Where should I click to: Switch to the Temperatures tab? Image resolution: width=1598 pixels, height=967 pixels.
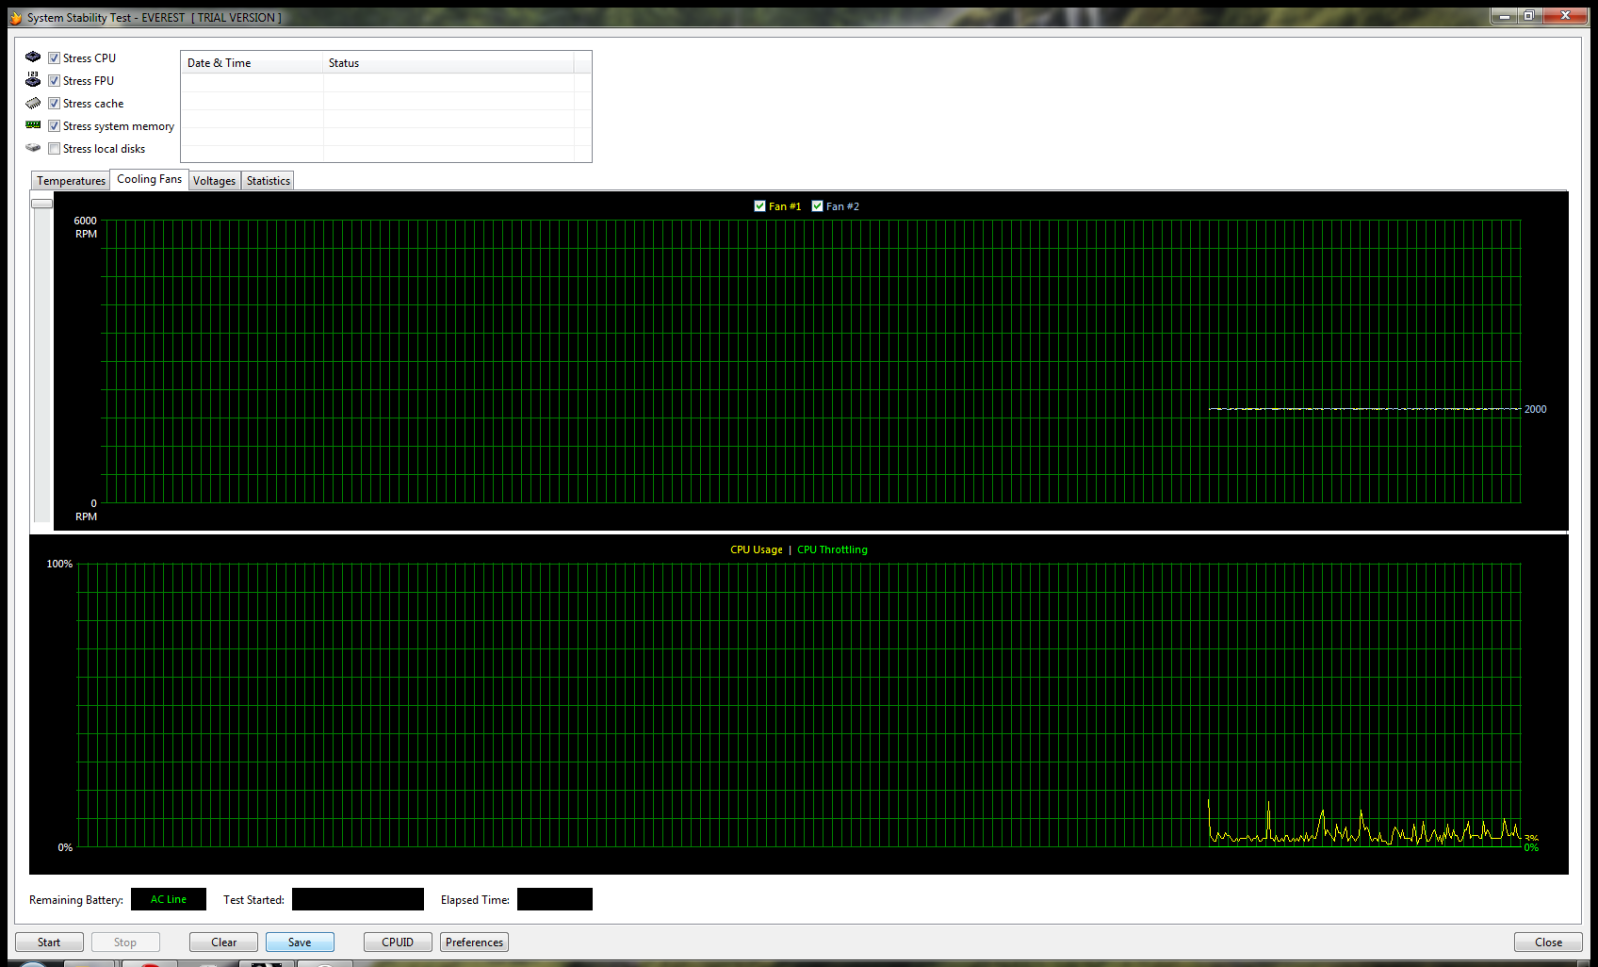click(71, 181)
